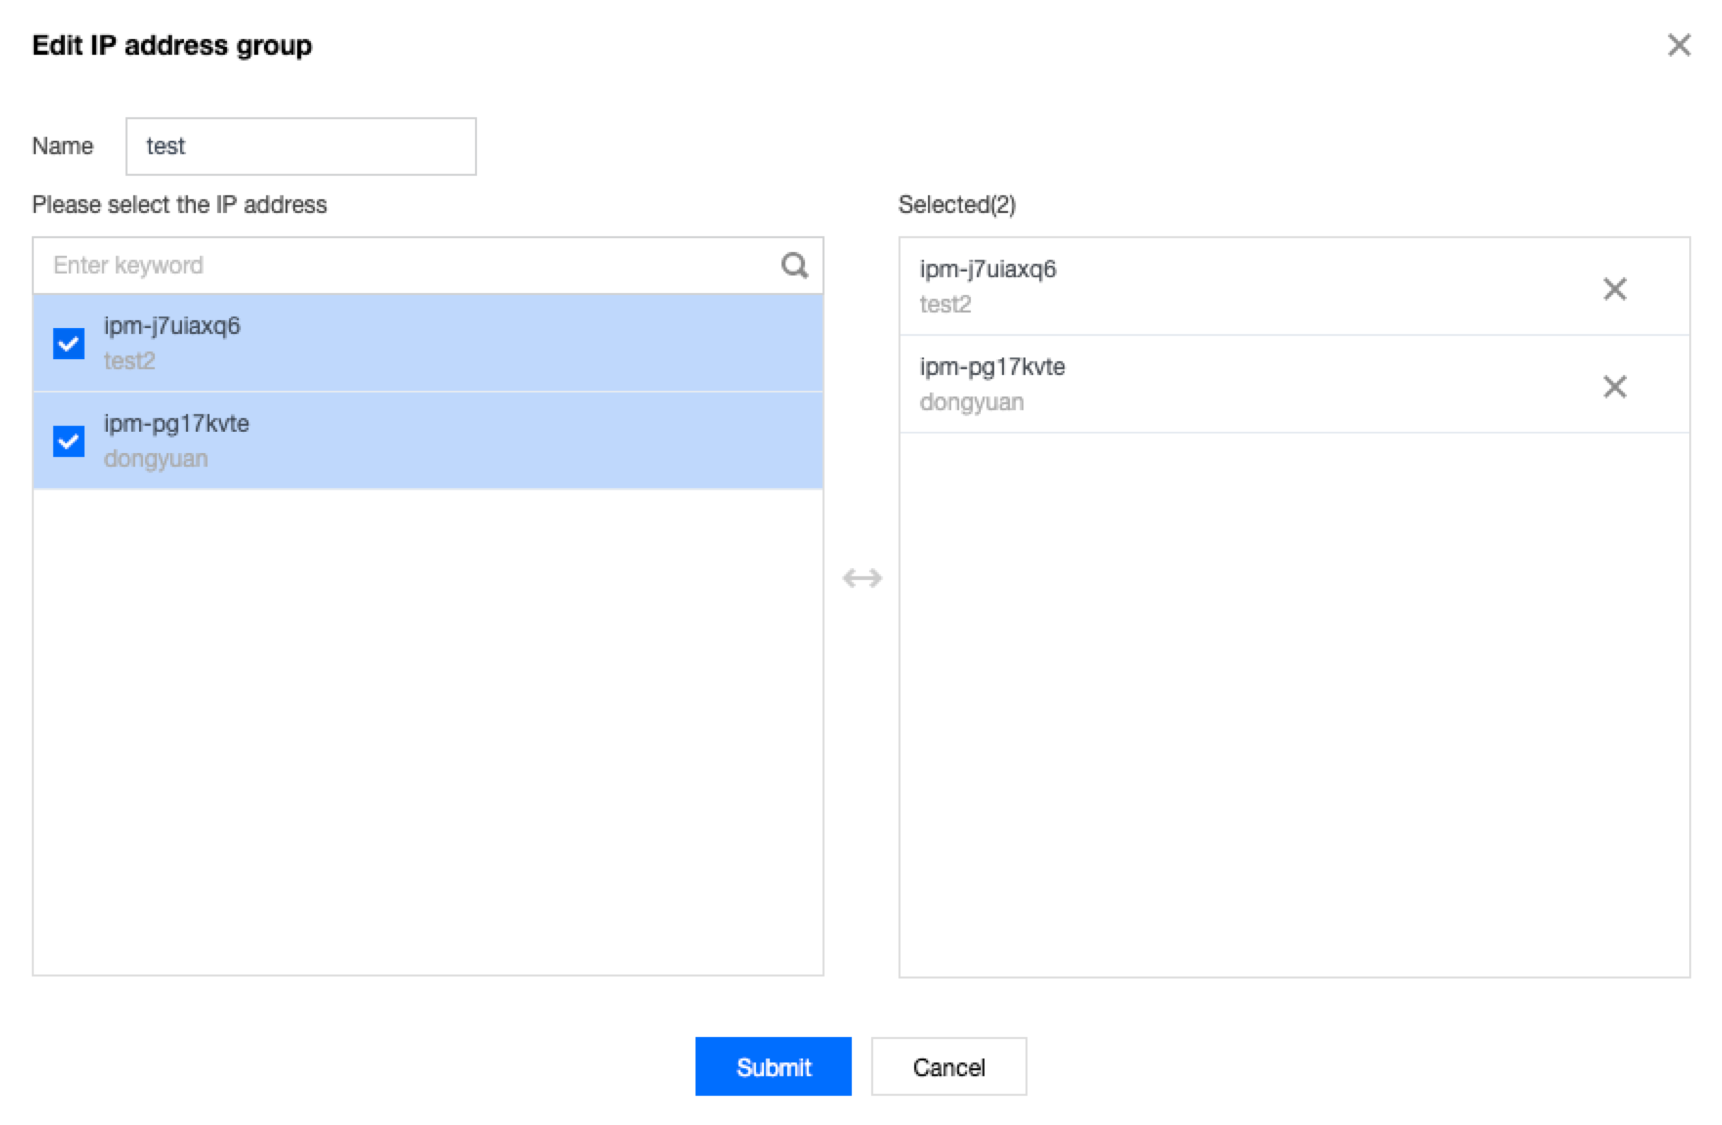
Task: Click the test2 label in left list
Action: click(130, 361)
